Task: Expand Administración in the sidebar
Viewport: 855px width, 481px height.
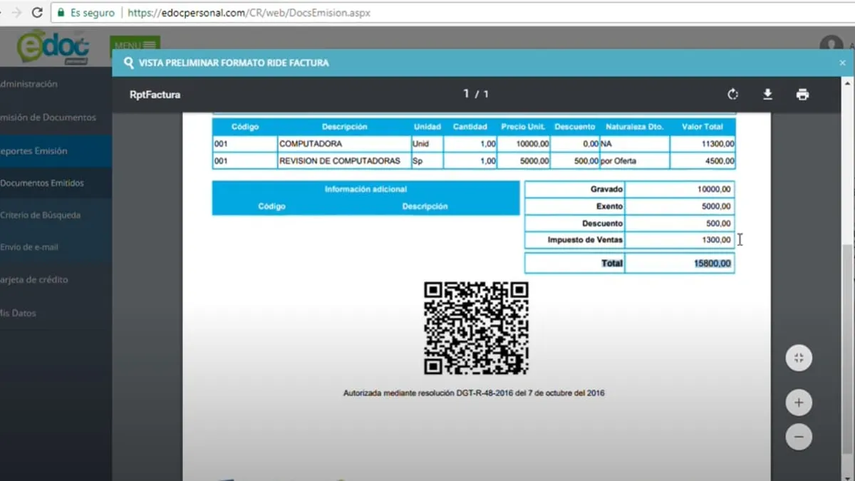Action: click(x=28, y=84)
